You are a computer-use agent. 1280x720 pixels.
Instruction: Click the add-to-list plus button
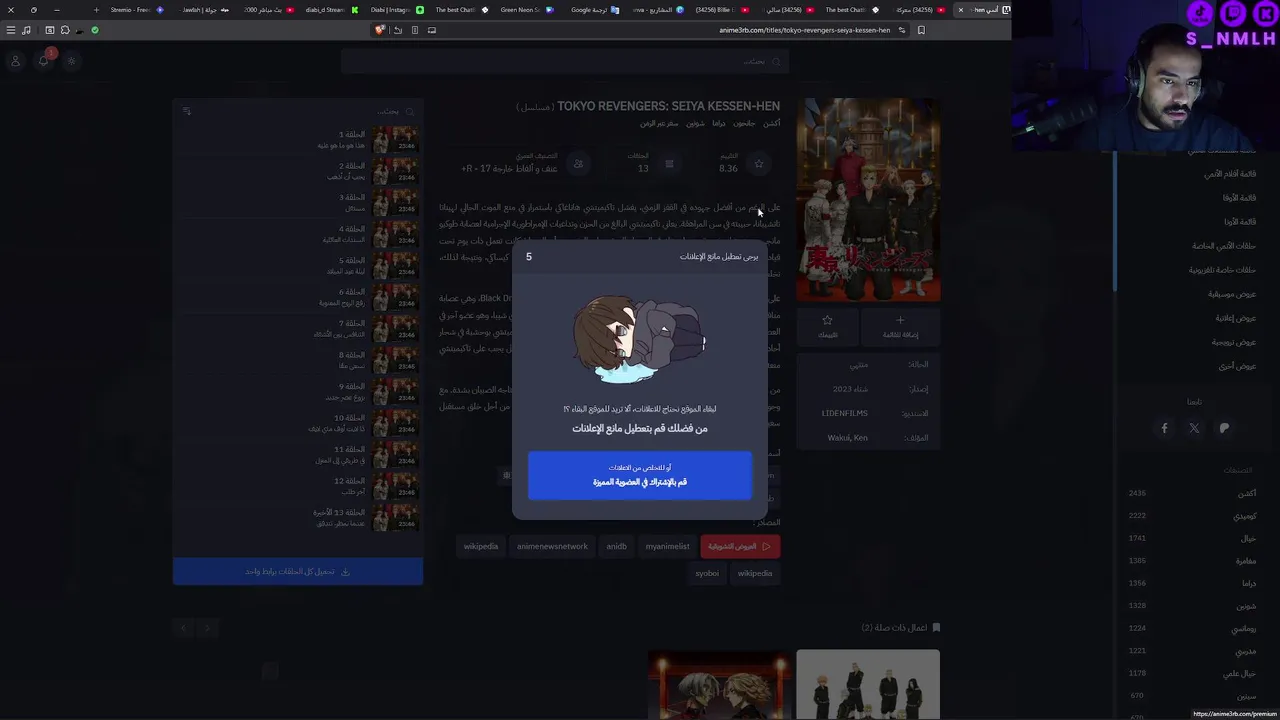(900, 326)
